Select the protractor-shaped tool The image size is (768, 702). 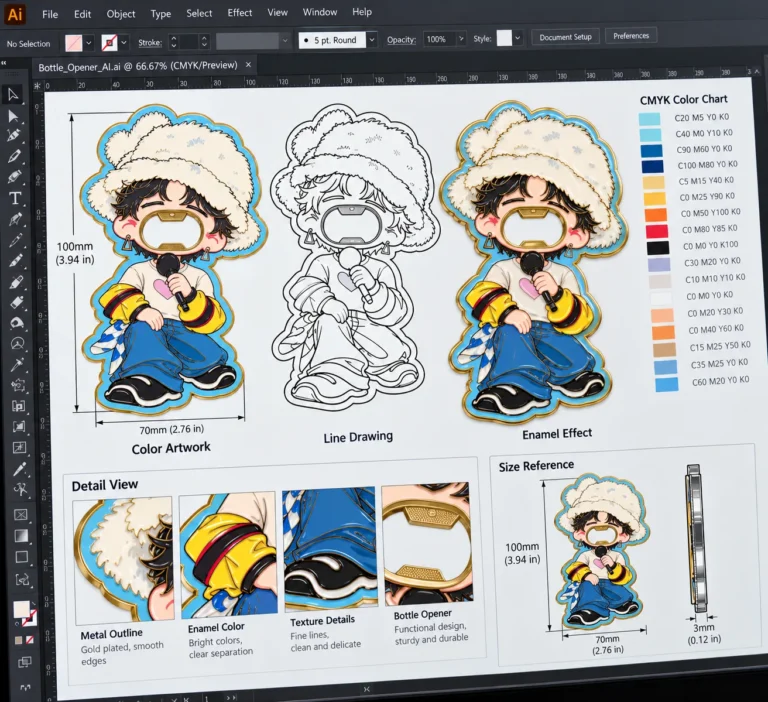click(18, 343)
